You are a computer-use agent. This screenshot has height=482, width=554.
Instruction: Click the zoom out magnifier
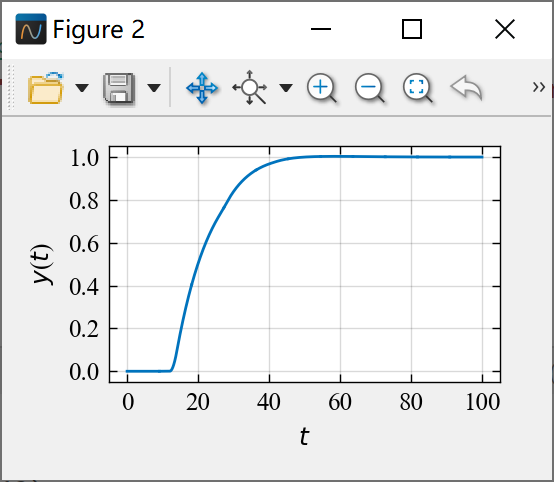coord(370,88)
